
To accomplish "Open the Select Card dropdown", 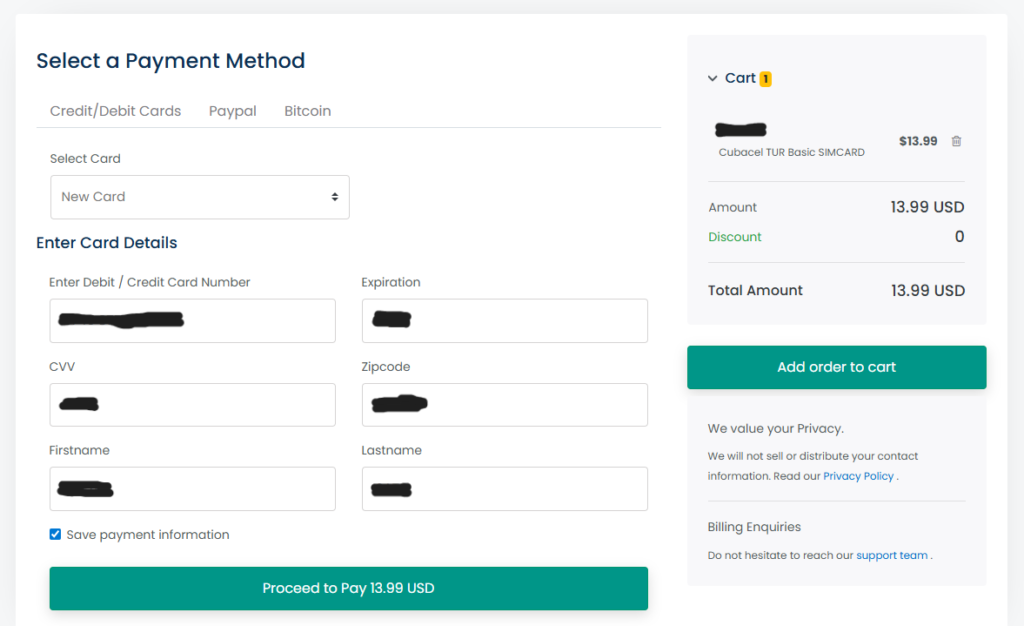I will [200, 197].
